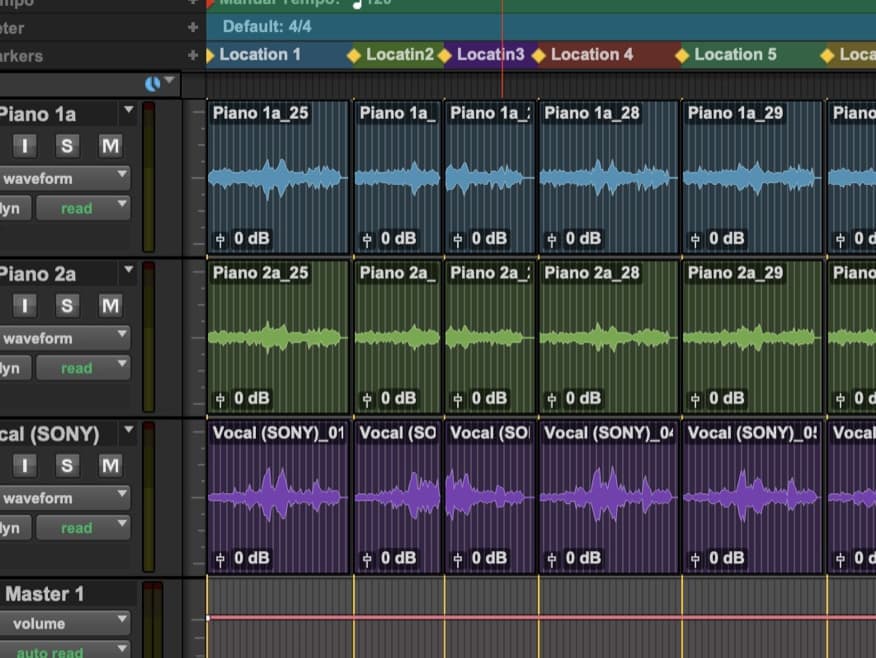This screenshot has height=658, width=876.
Task: Jump to the Location 4 marker
Action: (591, 55)
